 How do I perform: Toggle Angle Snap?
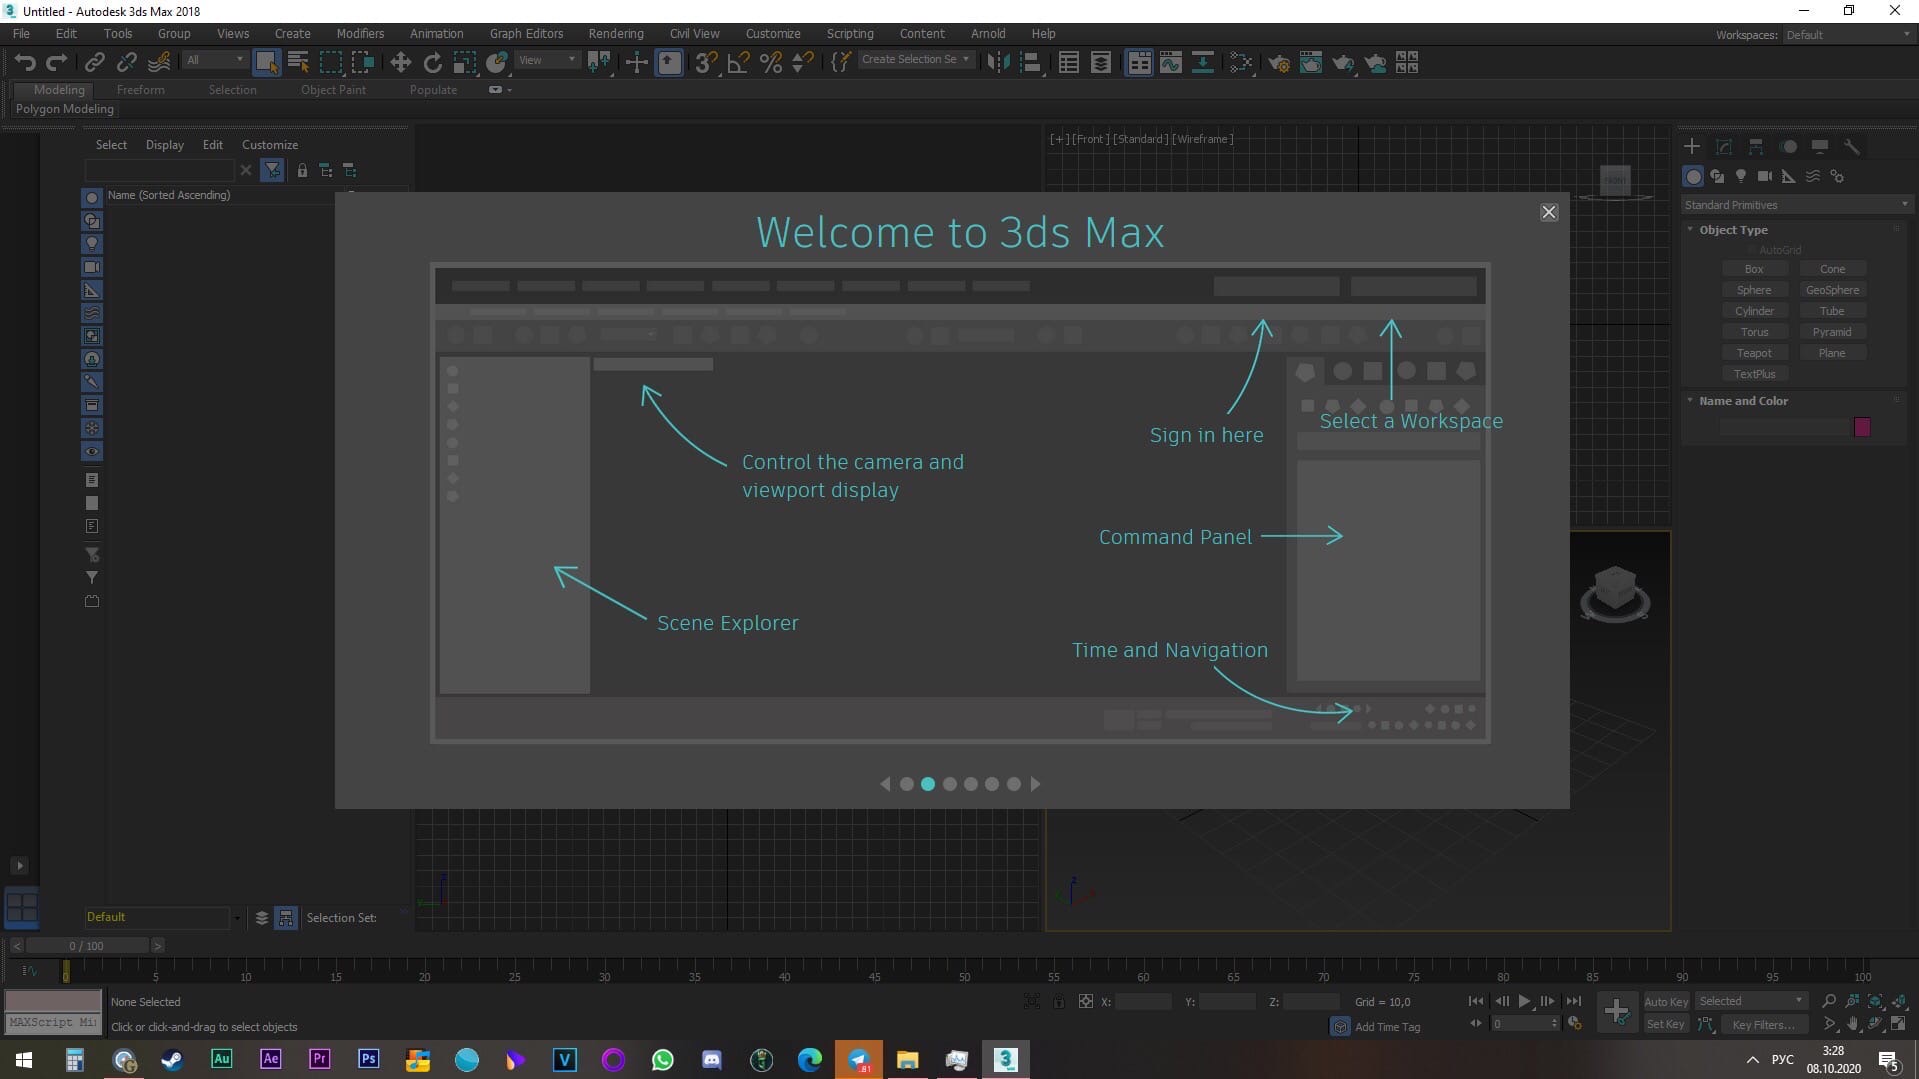coord(738,62)
